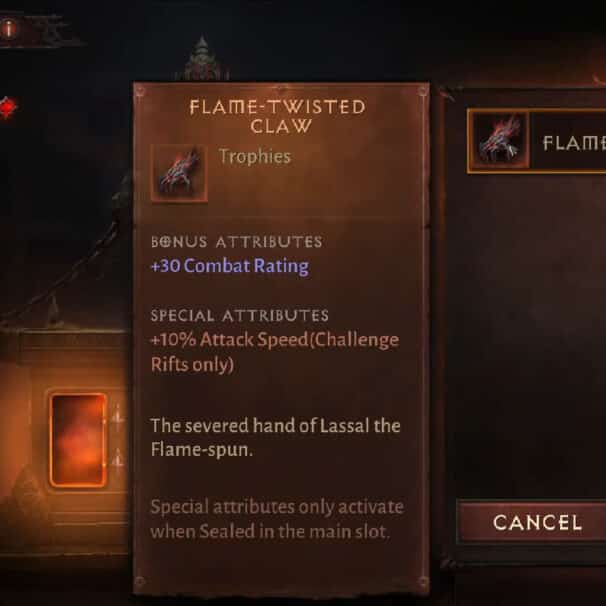Click the Trophies category label

[255, 157]
